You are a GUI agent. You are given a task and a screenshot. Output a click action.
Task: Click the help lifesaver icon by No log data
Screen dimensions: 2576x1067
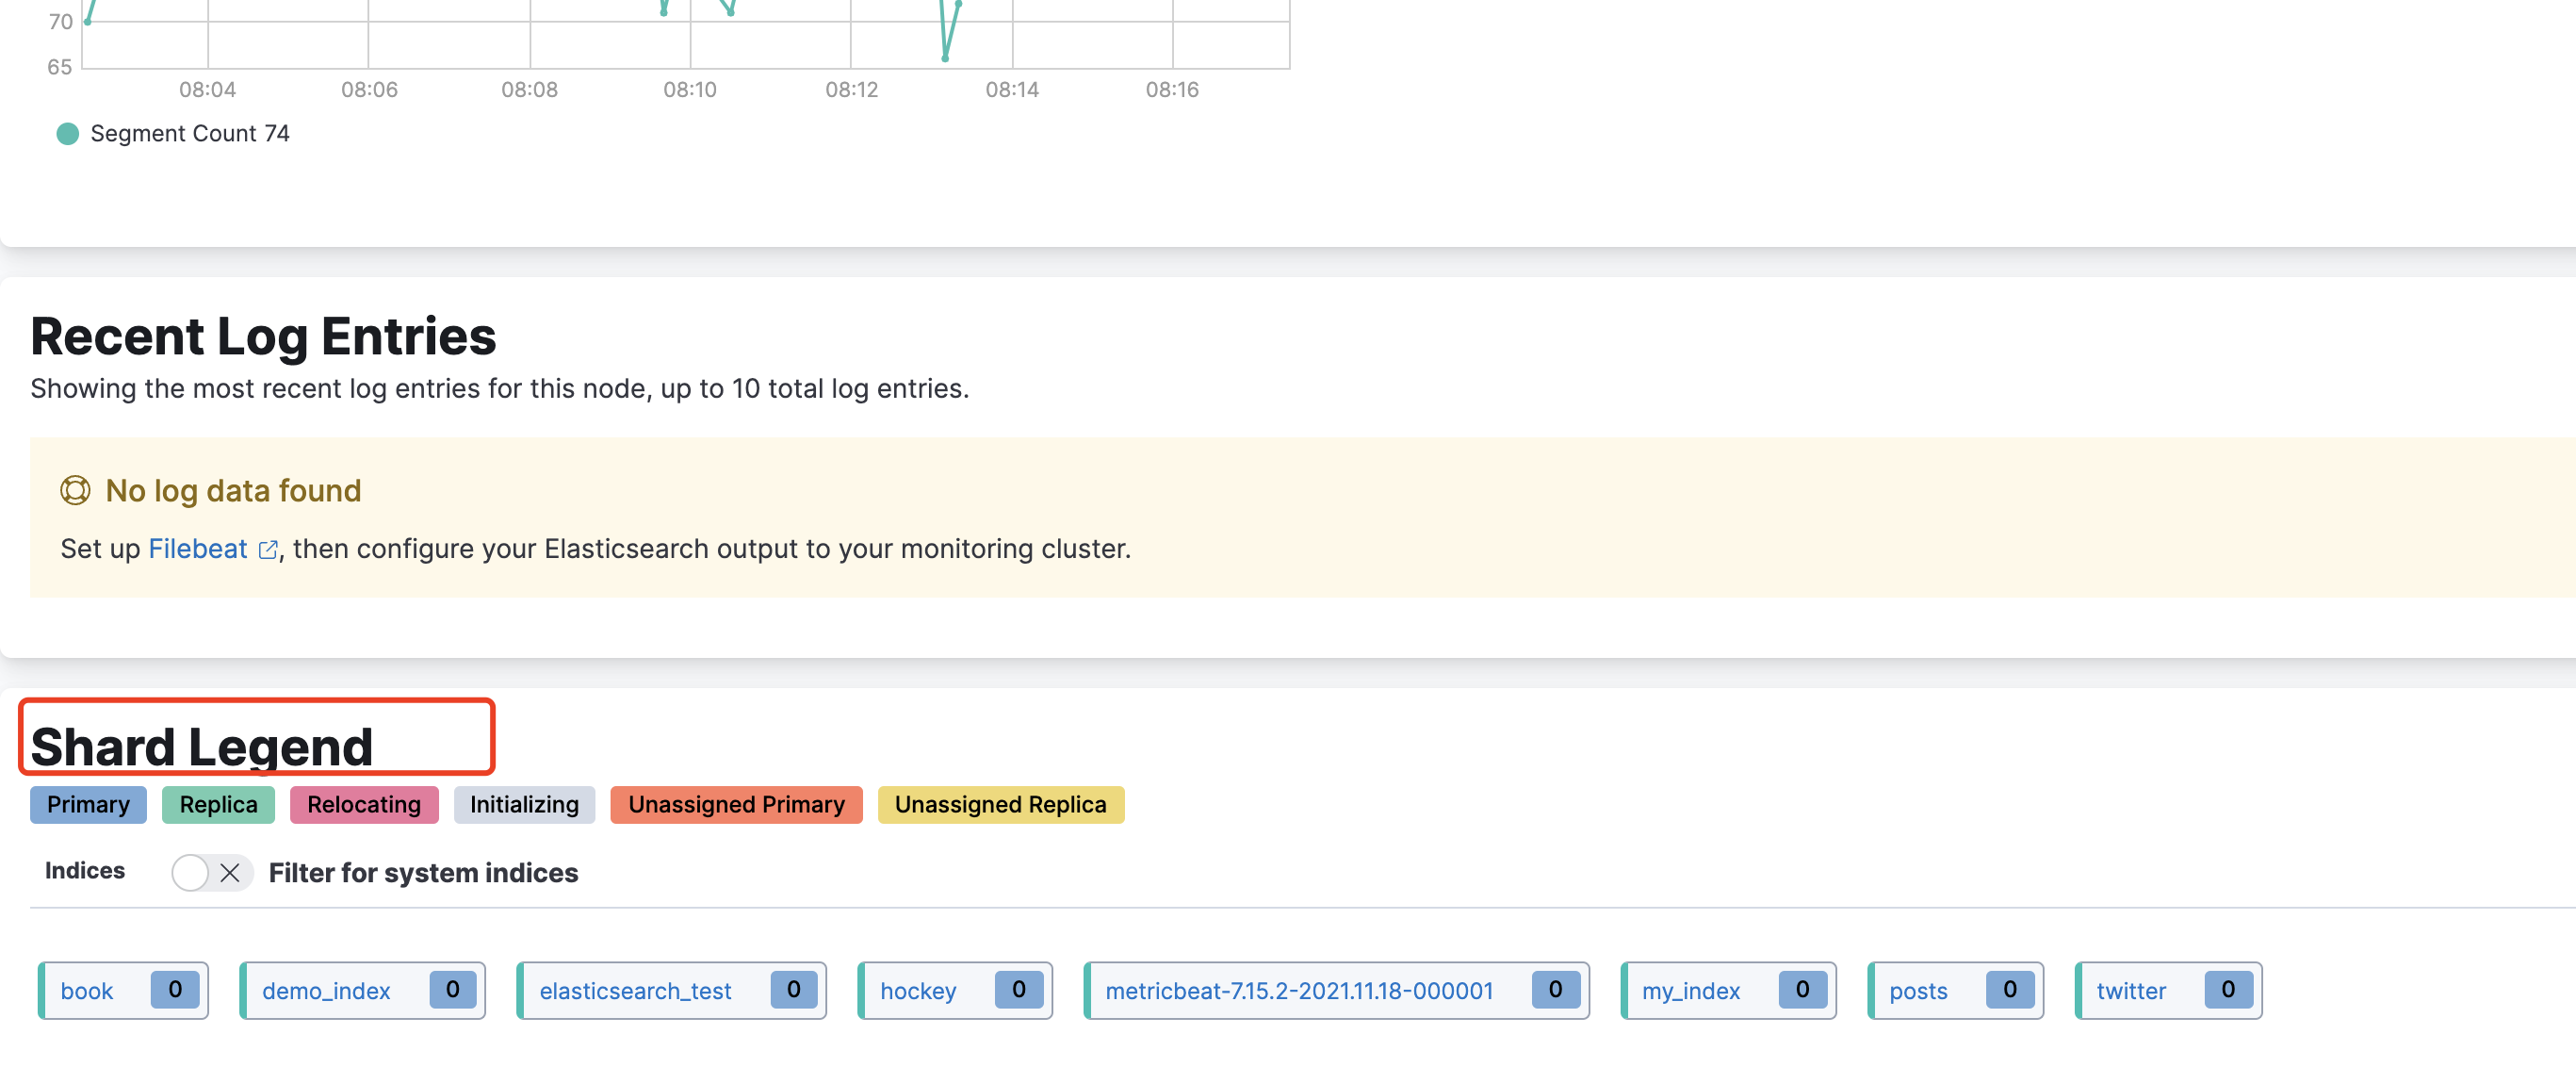[x=75, y=490]
